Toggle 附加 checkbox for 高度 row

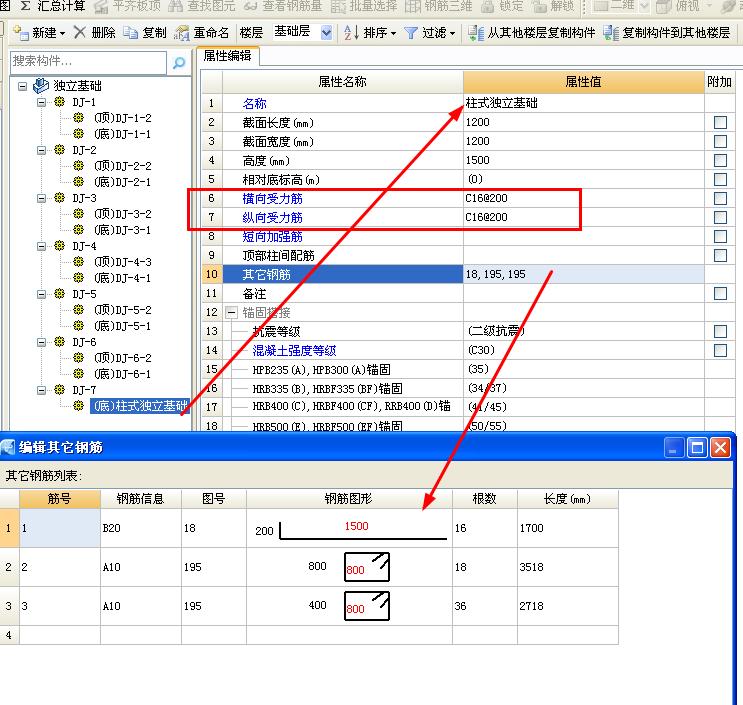720,160
